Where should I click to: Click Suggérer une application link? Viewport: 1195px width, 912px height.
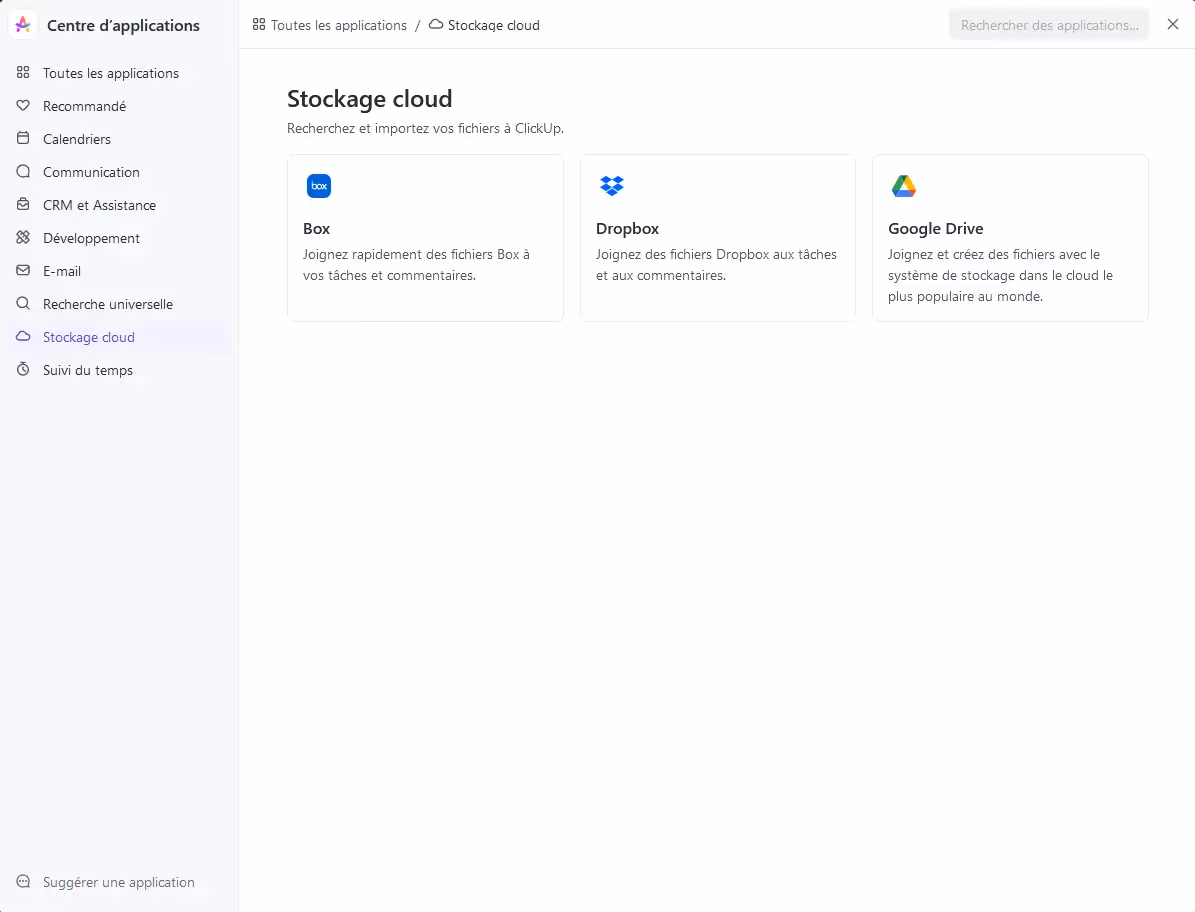118,882
